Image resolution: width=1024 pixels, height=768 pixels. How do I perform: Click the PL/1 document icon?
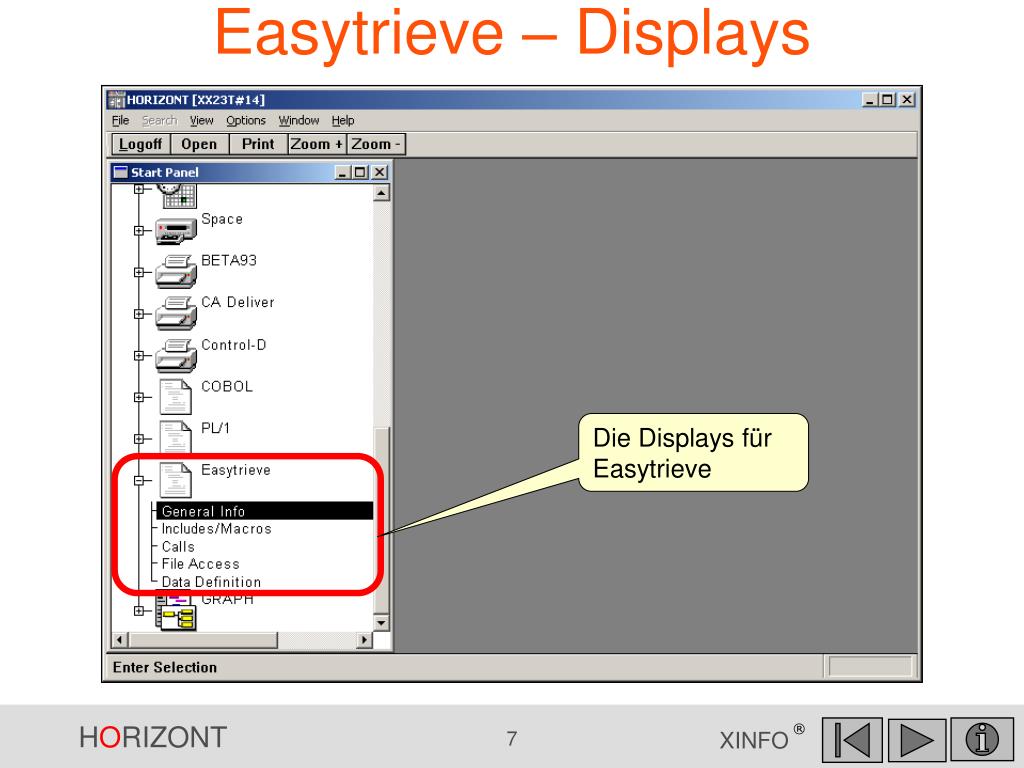[x=176, y=437]
